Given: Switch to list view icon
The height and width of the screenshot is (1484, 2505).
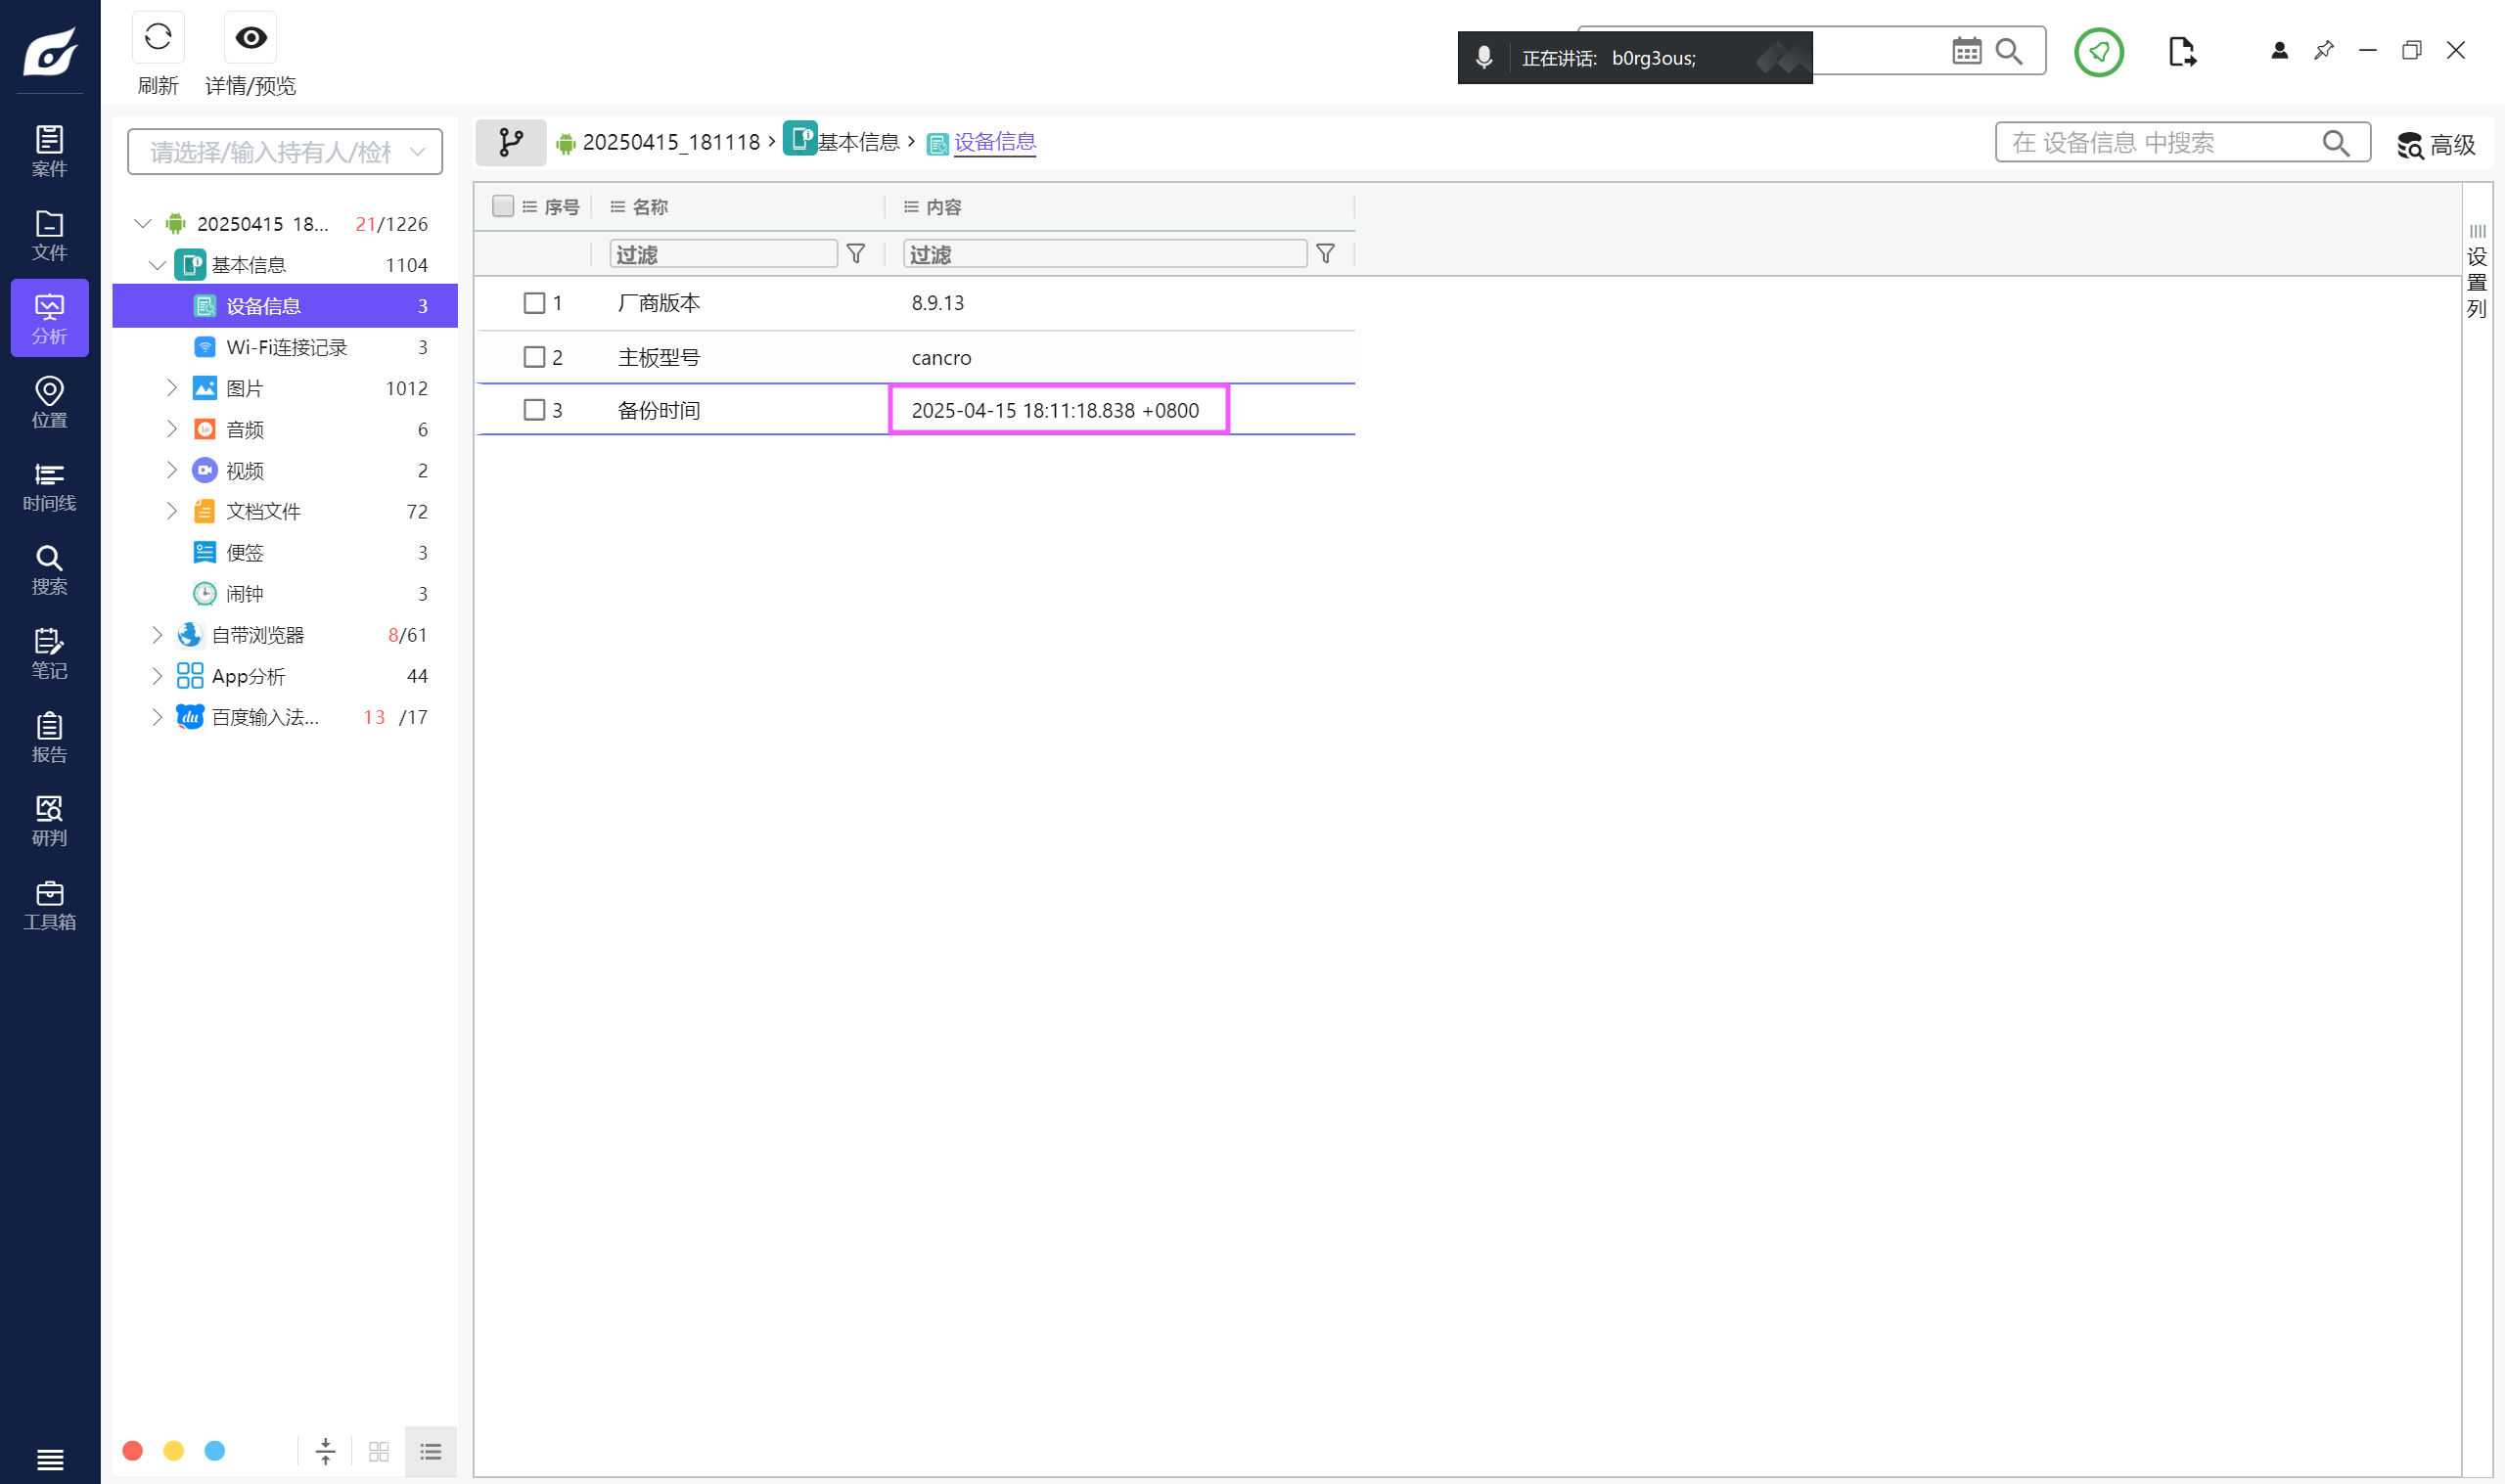Looking at the screenshot, I should [x=430, y=1451].
